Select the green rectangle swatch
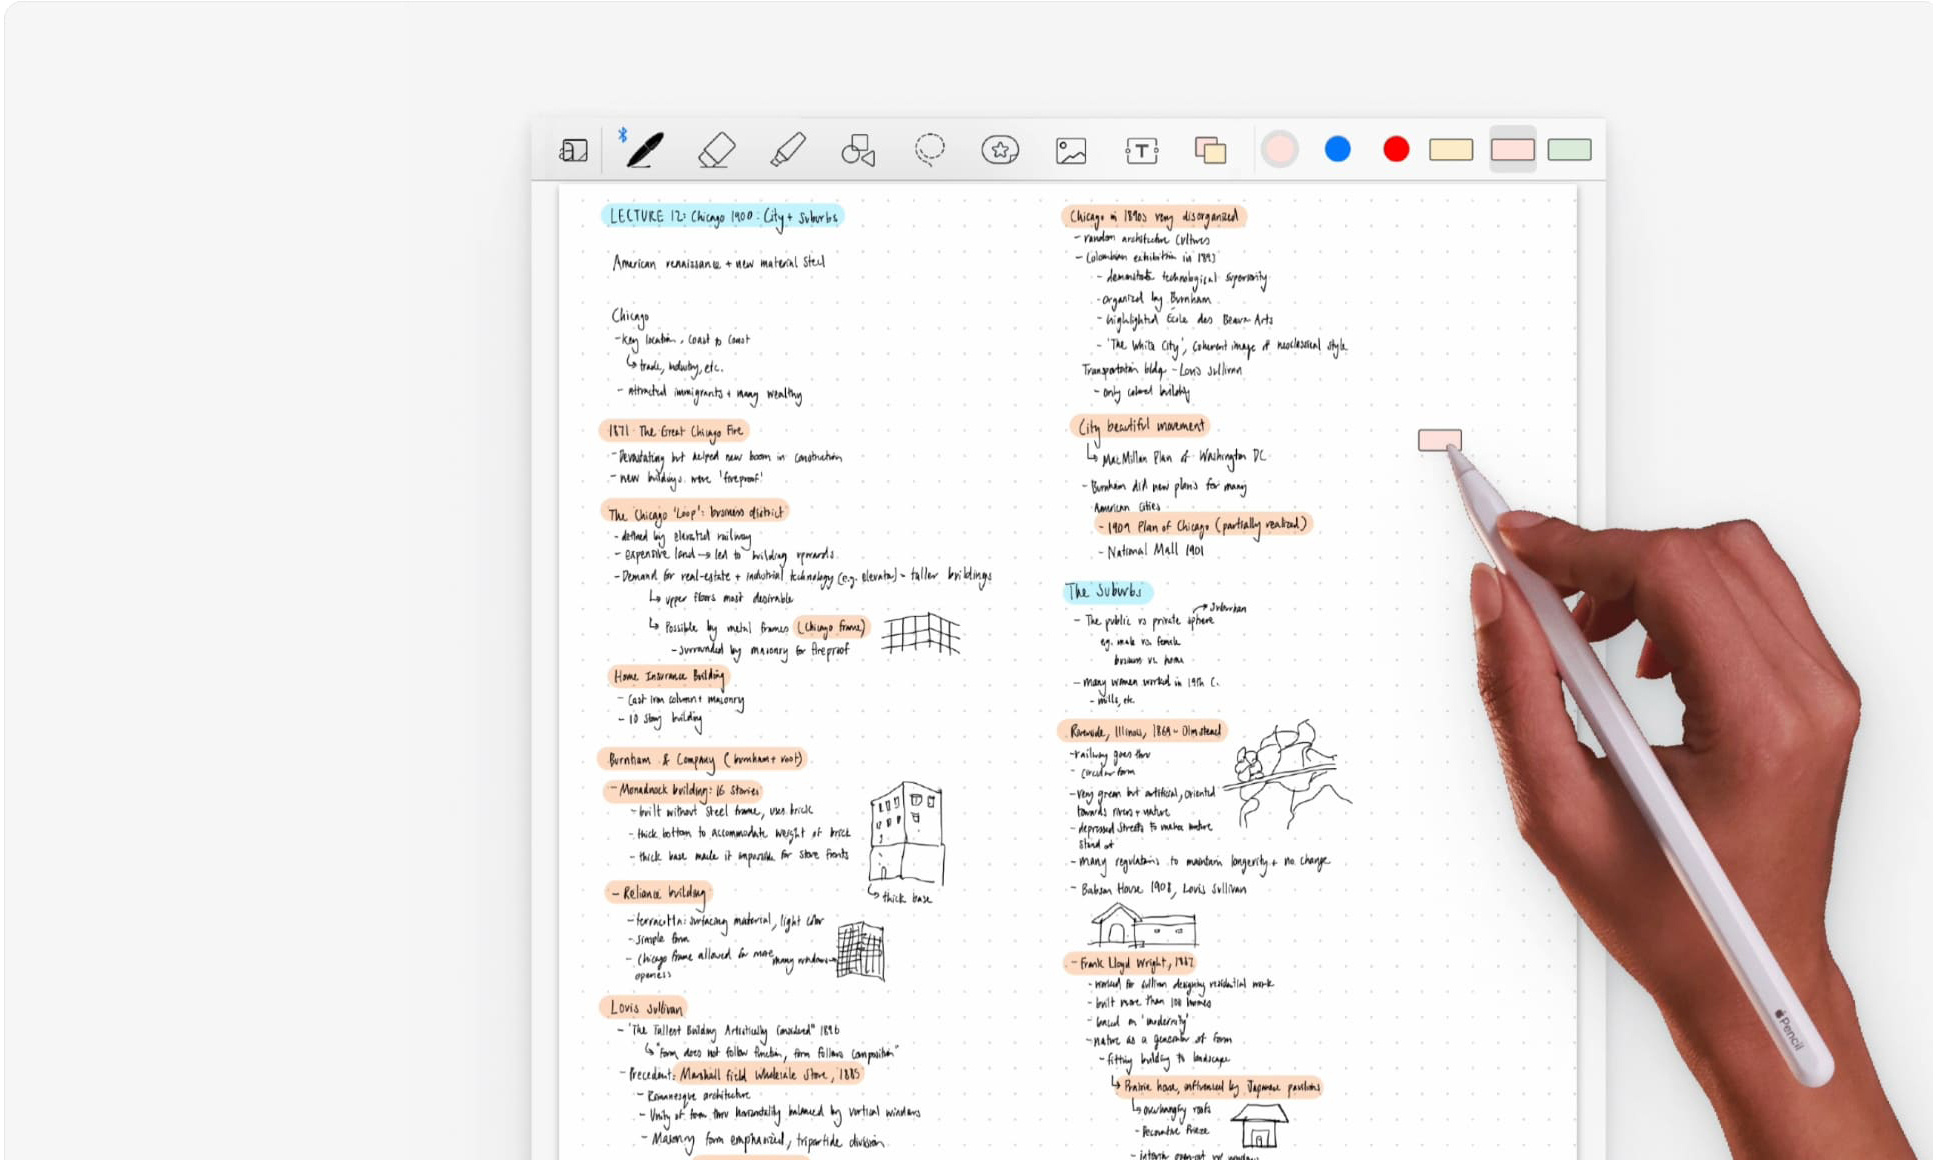Screen dimensions: 1933x1160 [x=1569, y=150]
